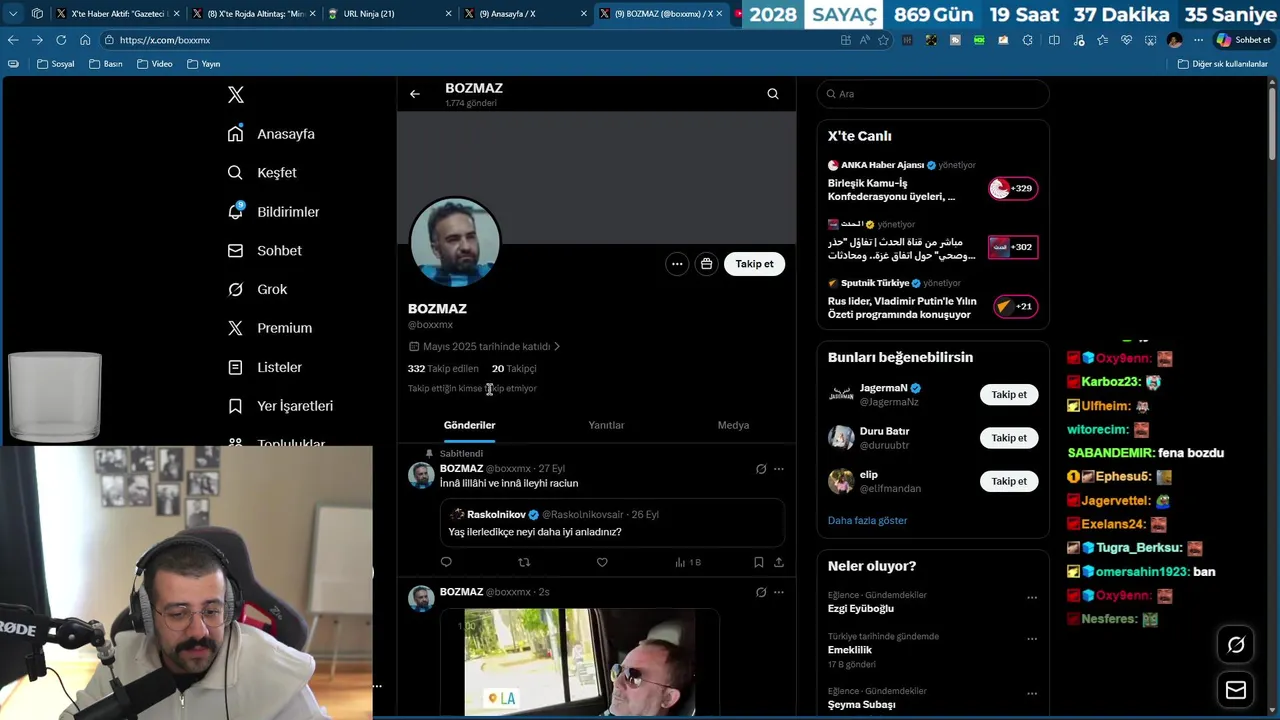The height and width of the screenshot is (720, 1280).
Task: Open the Mayıs 2025 joined date link
Action: 486,346
